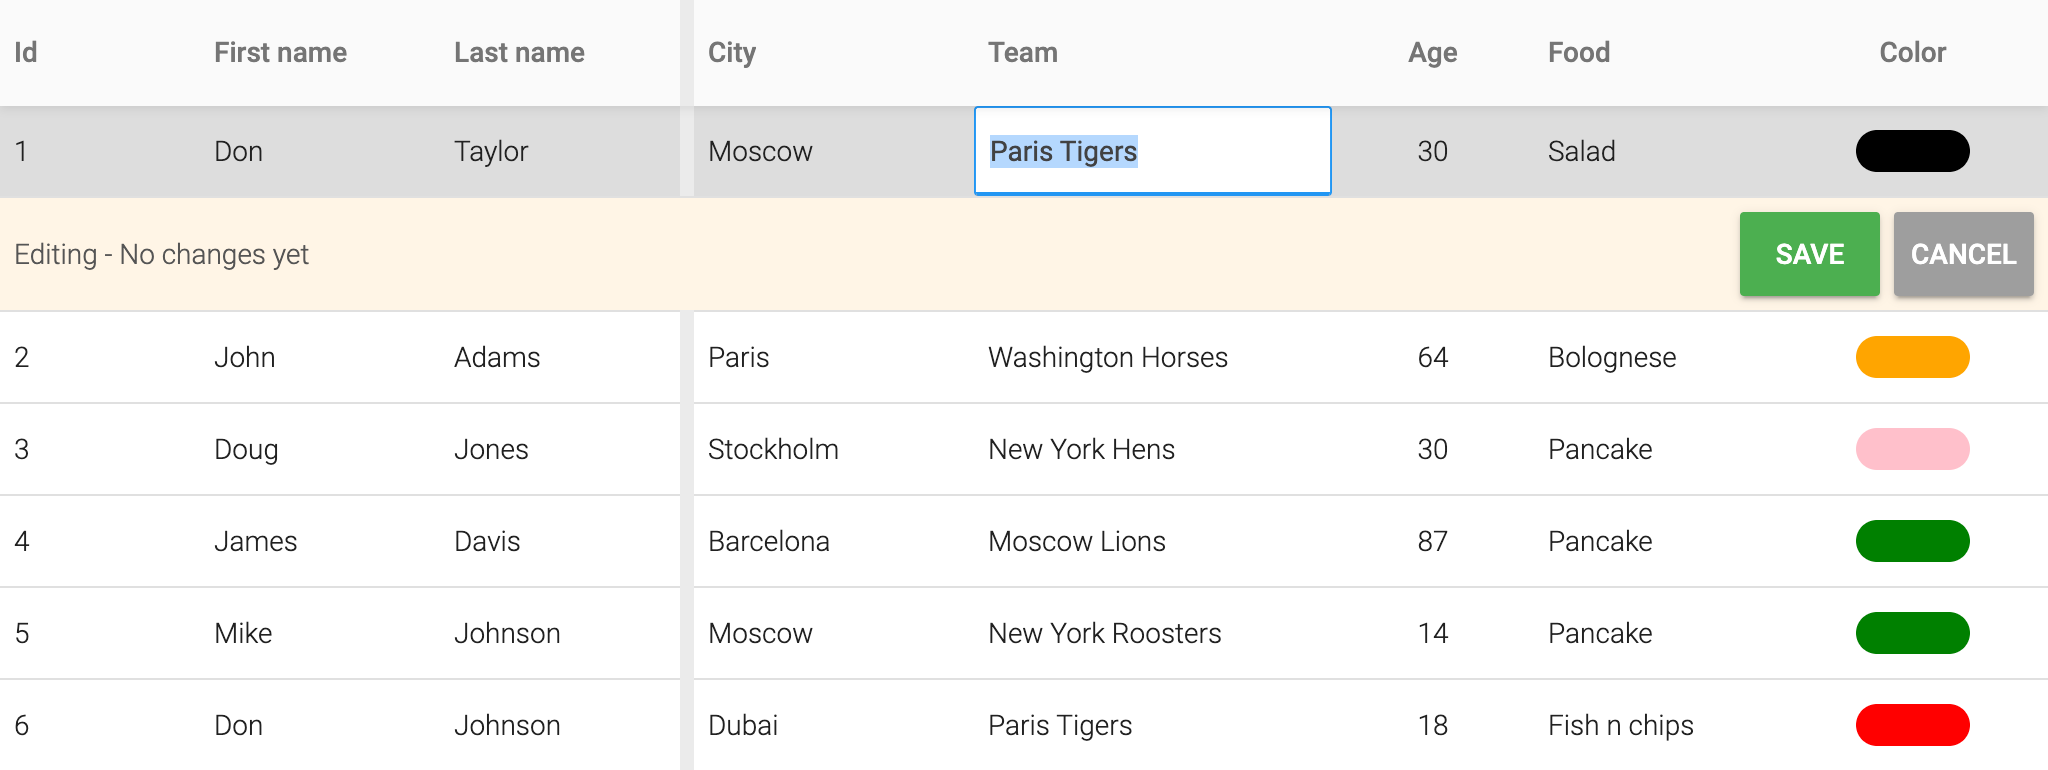Select the Fish n chips food cell
This screenshot has height=770, width=2048.
click(x=1620, y=725)
